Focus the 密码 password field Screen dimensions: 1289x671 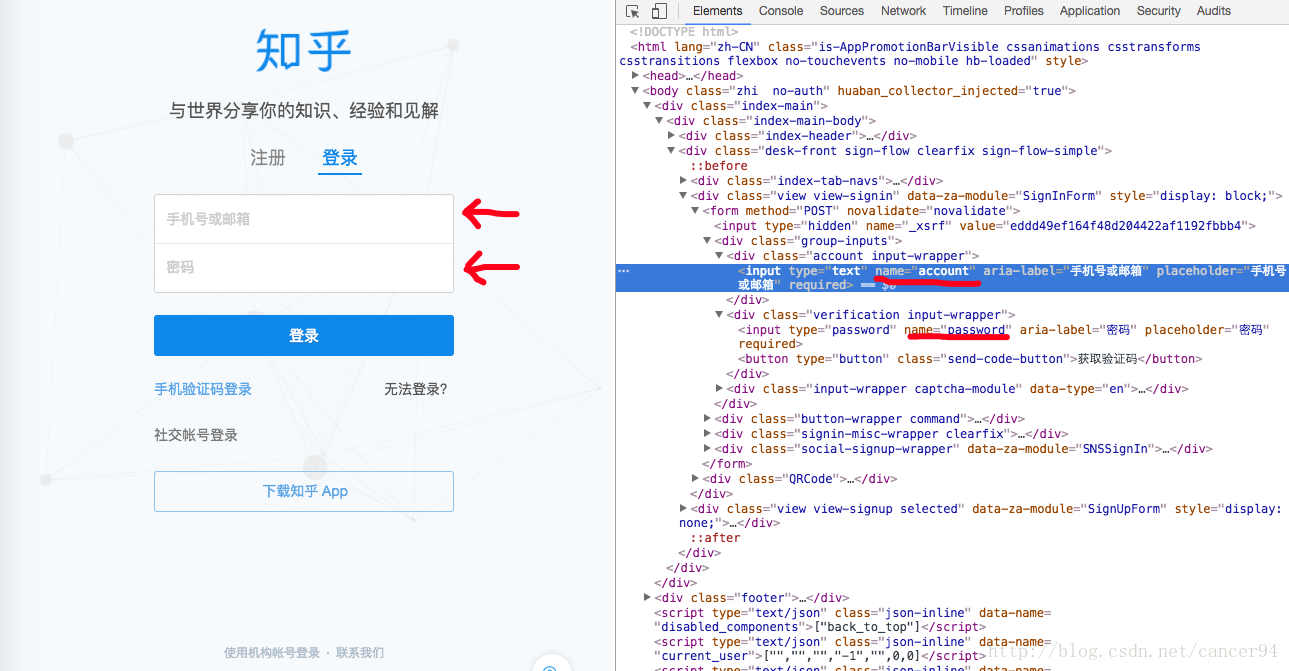point(304,268)
